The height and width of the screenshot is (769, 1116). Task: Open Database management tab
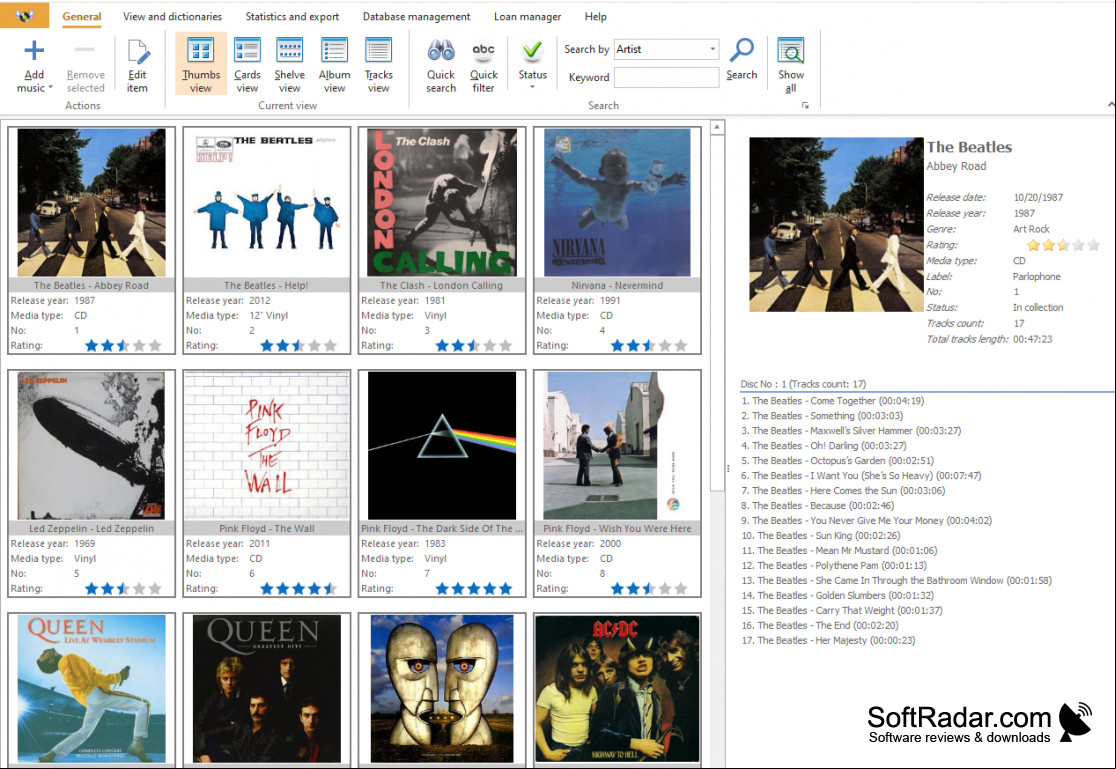(416, 16)
